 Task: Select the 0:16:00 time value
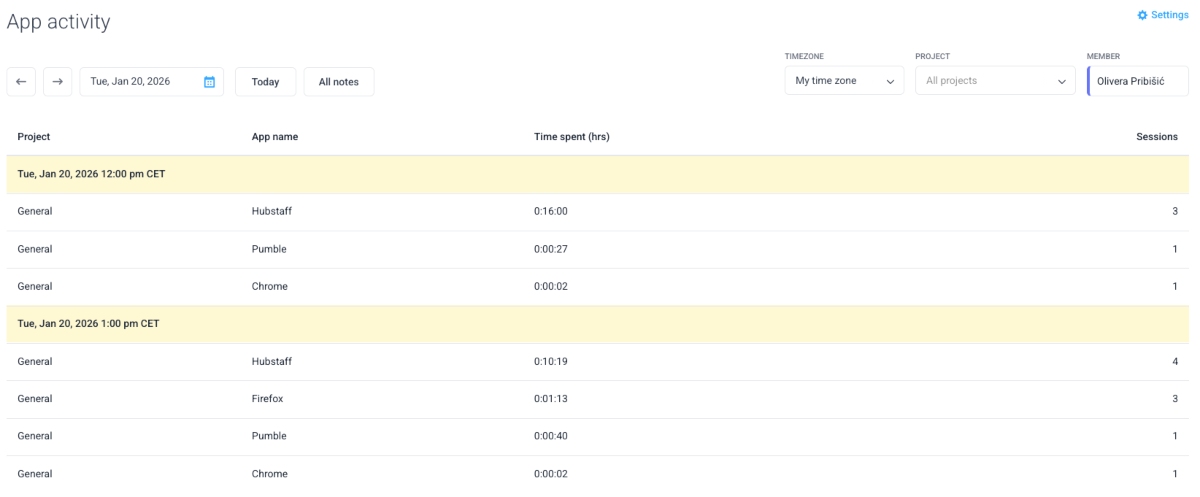[551, 211]
